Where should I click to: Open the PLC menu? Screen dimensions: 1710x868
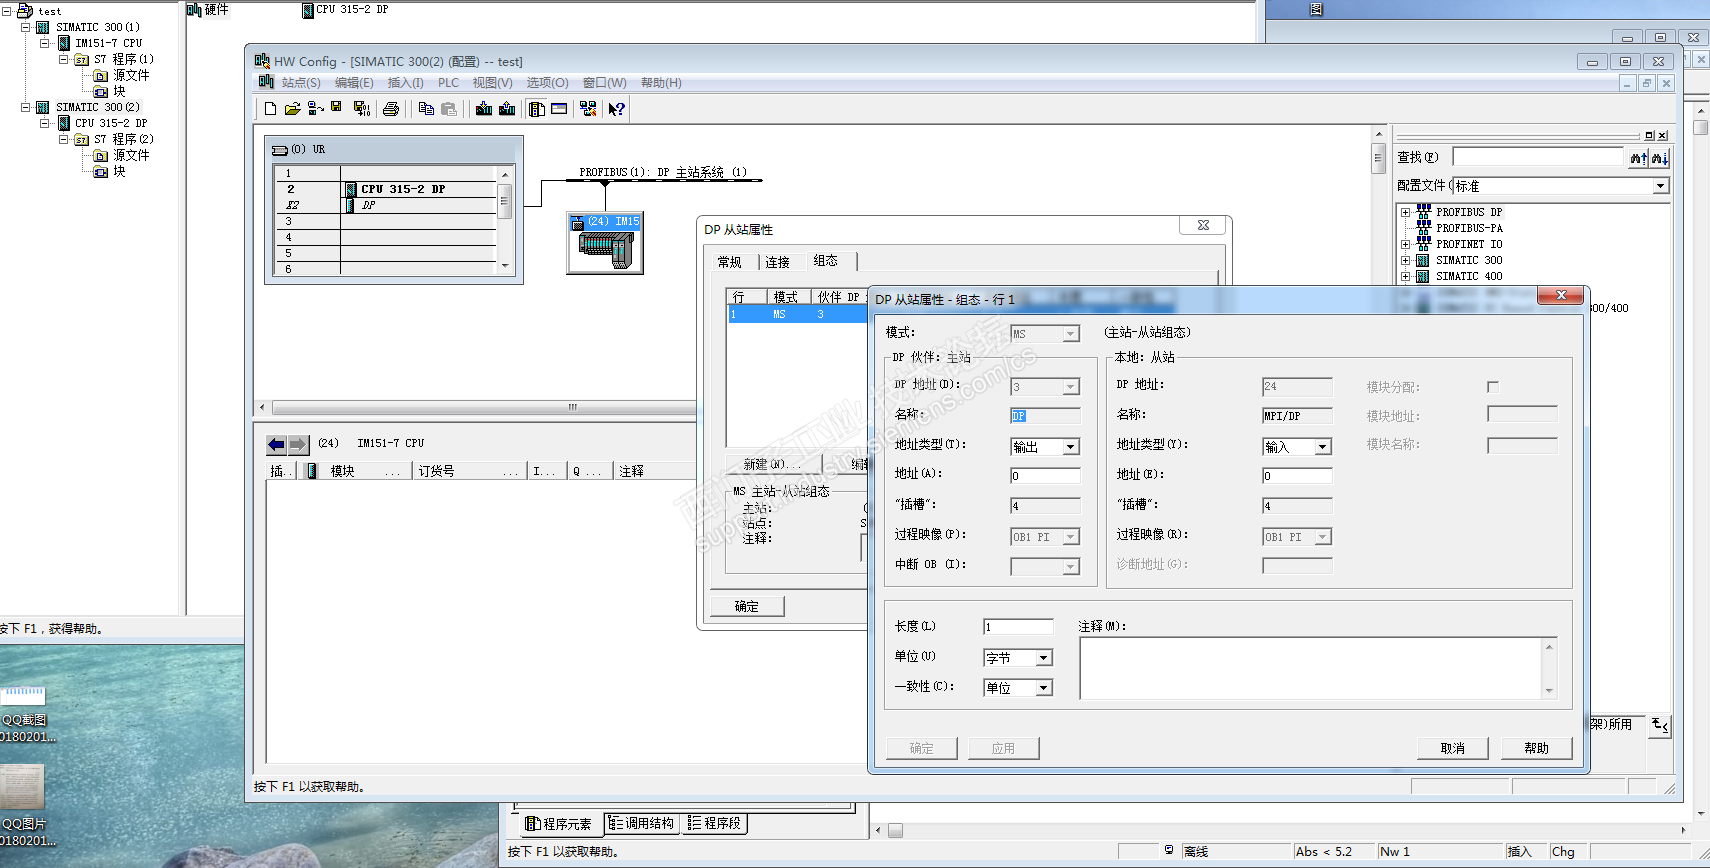tap(449, 83)
